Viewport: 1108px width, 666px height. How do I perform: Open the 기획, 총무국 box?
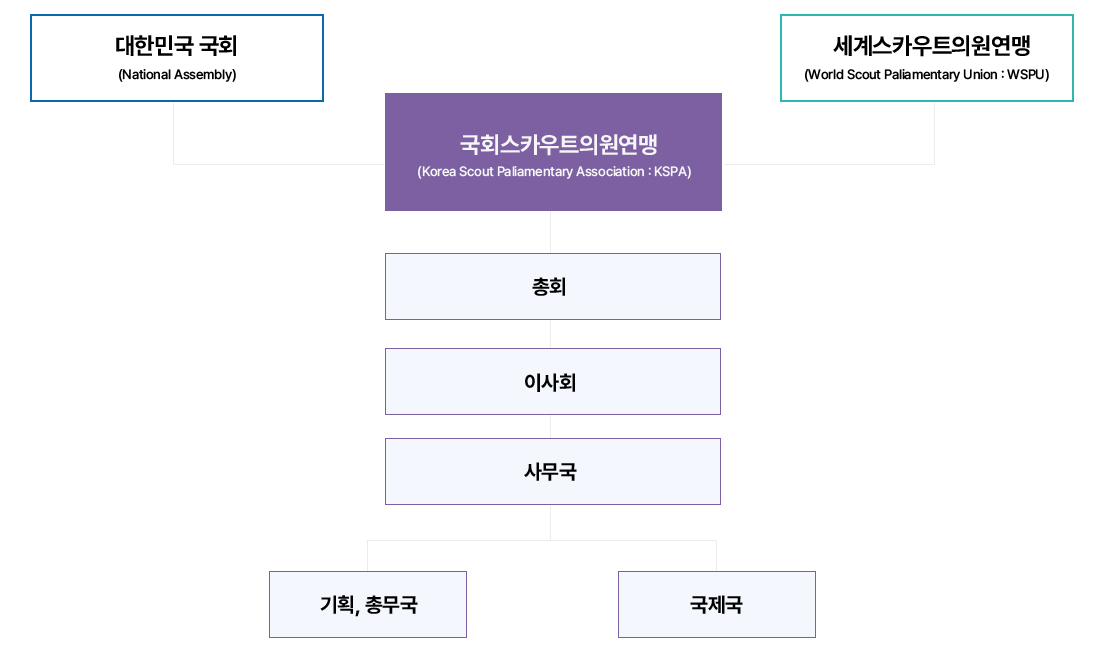367,604
